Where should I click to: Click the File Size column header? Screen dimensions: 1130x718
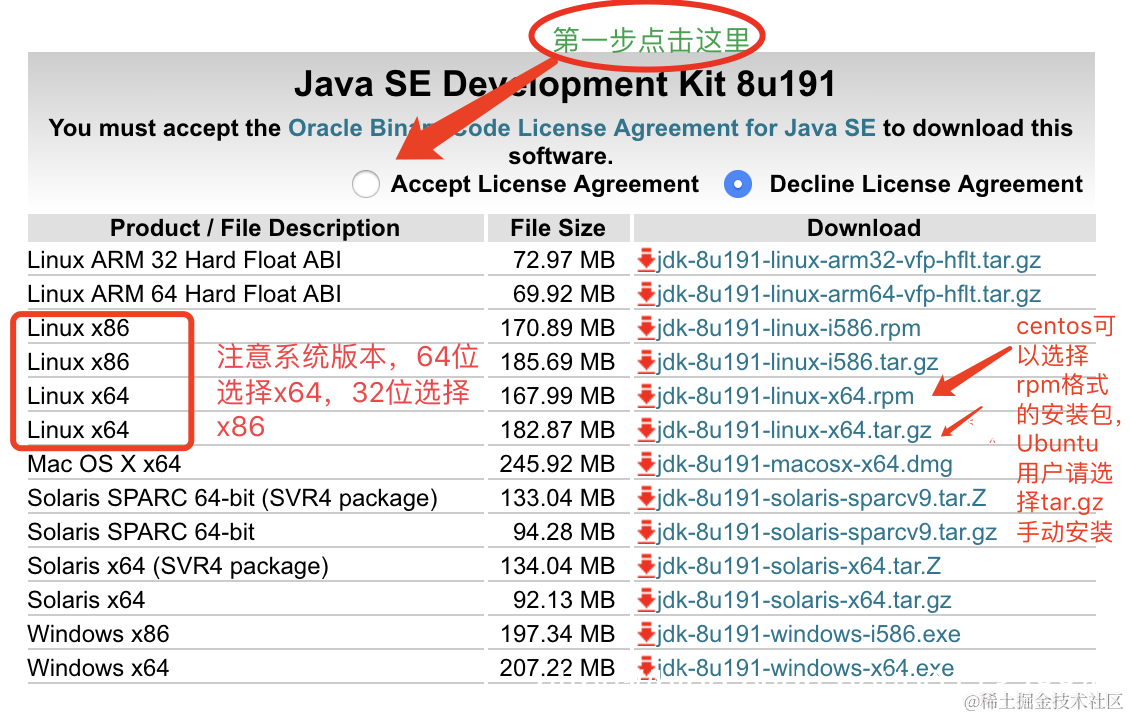point(559,228)
